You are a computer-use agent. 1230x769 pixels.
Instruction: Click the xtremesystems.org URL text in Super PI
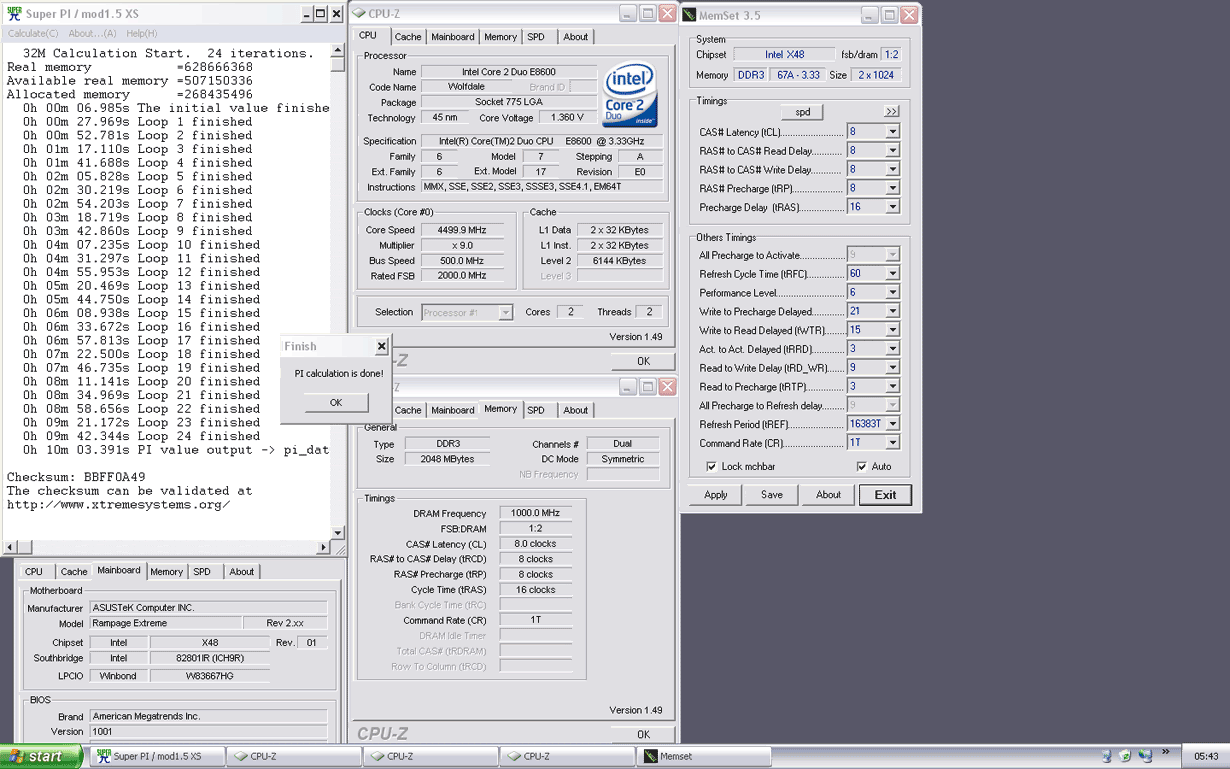point(118,505)
